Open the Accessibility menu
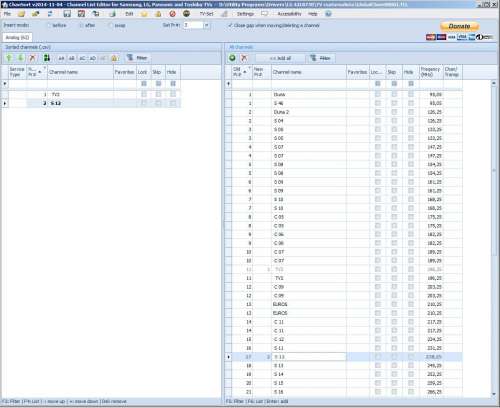 (x=289, y=14)
